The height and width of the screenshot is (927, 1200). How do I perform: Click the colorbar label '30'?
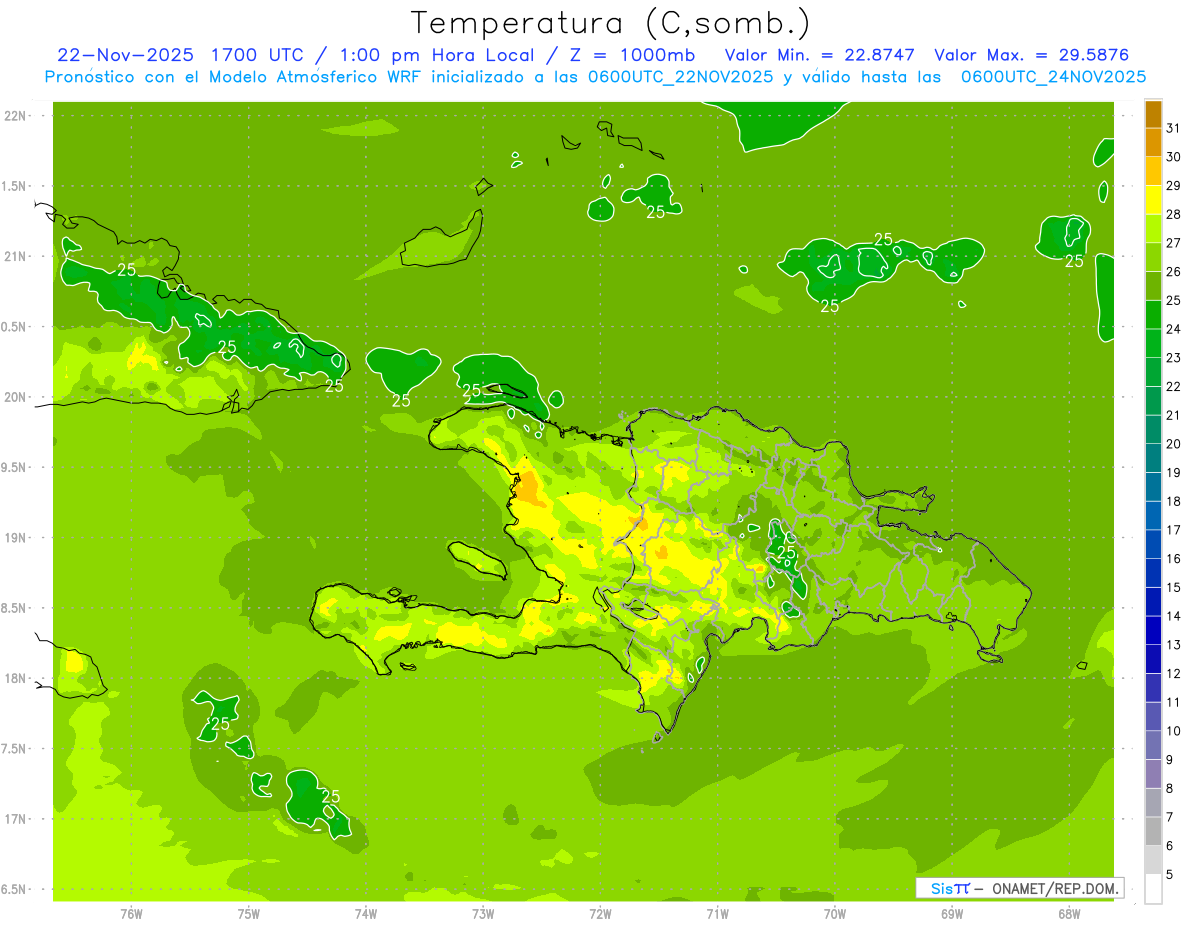[x=1174, y=157]
